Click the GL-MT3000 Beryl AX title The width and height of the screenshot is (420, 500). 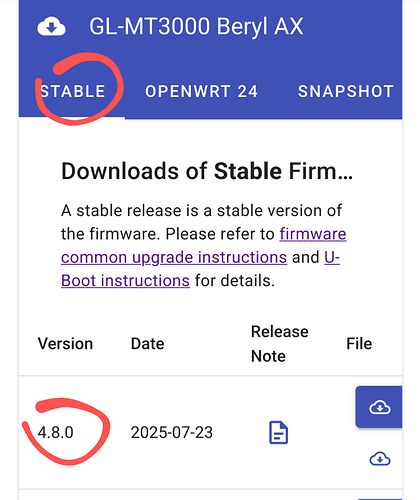click(x=196, y=26)
